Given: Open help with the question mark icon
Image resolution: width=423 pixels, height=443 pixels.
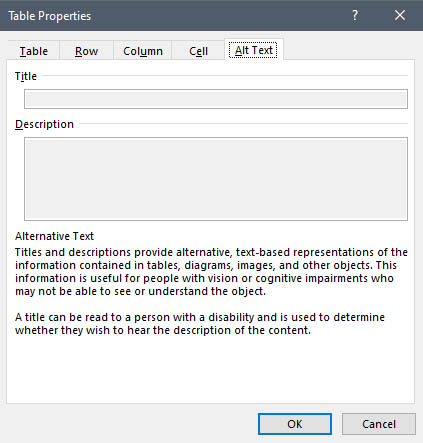Looking at the screenshot, I should pyautogui.click(x=355, y=15).
